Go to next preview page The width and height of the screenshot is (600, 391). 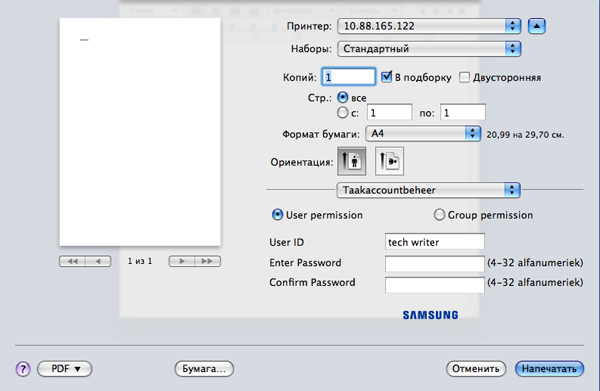pyautogui.click(x=182, y=261)
